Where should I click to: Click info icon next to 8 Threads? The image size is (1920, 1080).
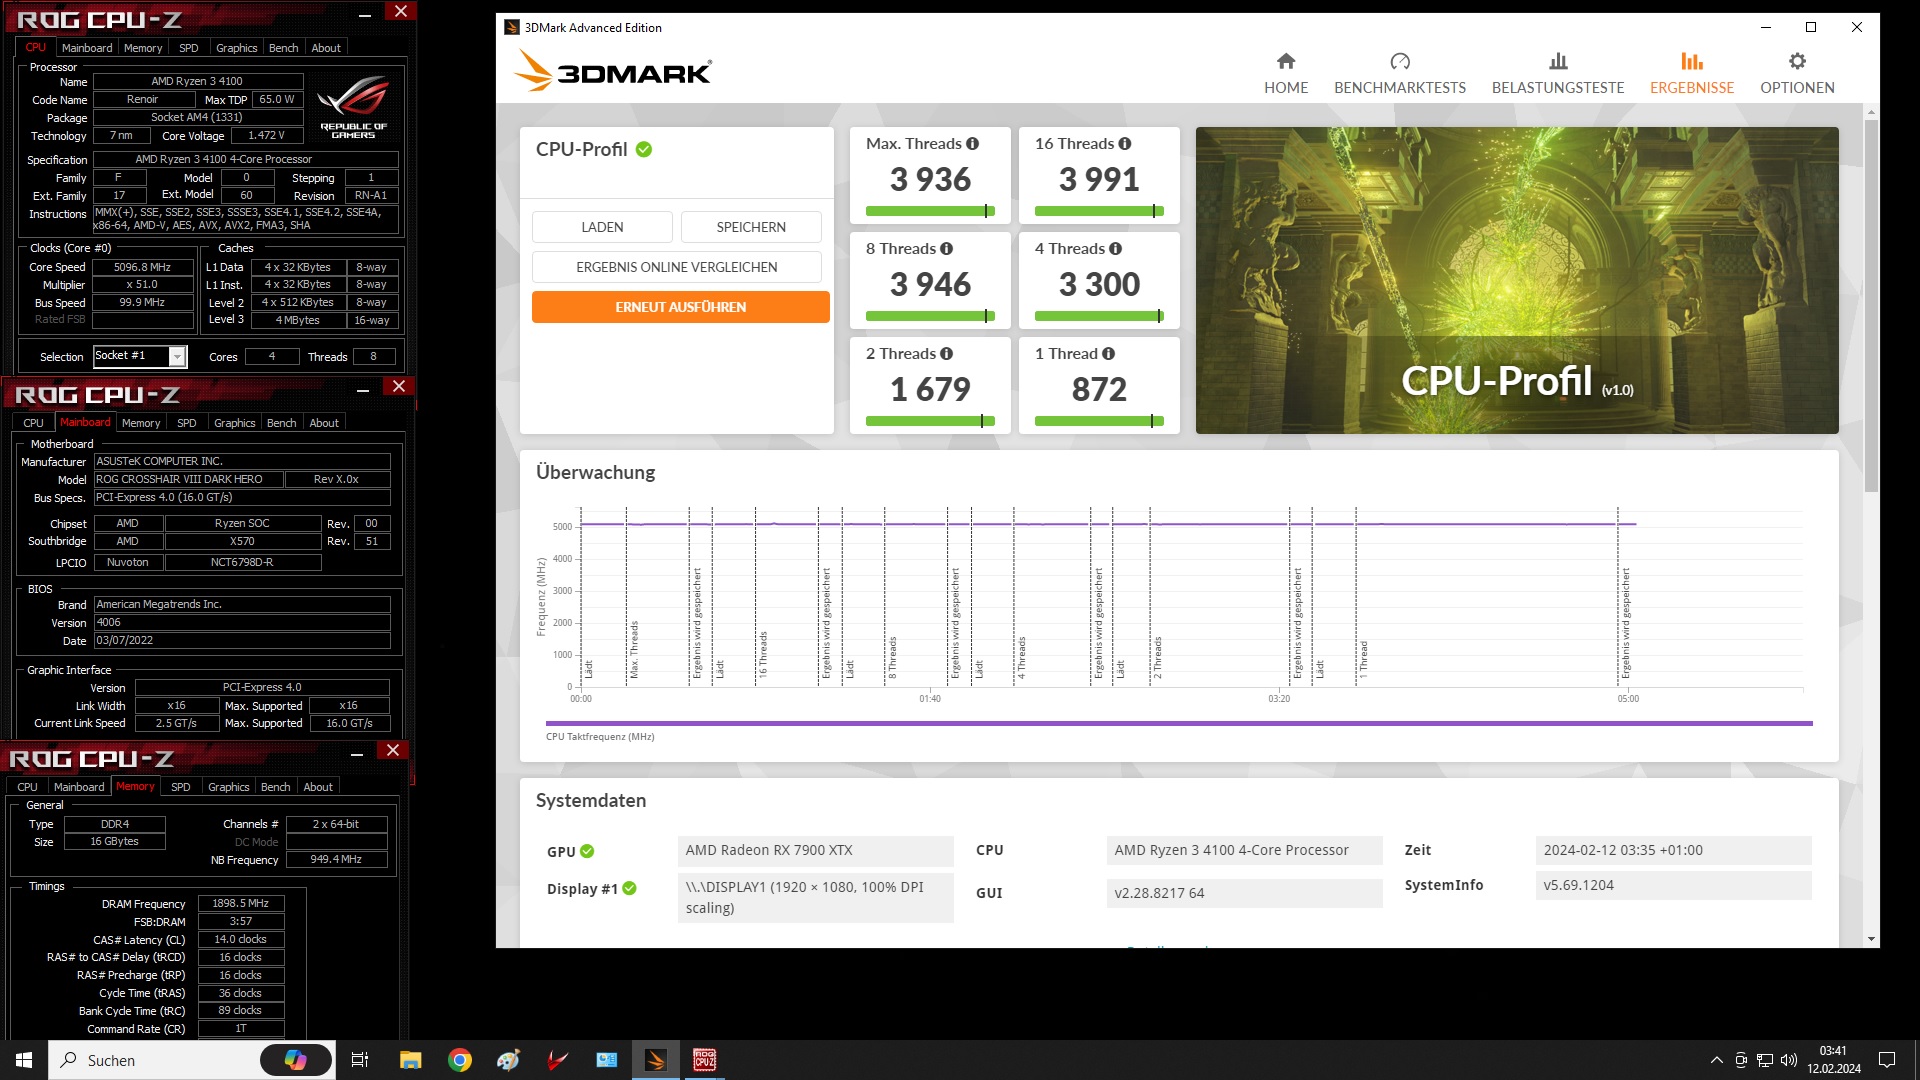tap(946, 249)
